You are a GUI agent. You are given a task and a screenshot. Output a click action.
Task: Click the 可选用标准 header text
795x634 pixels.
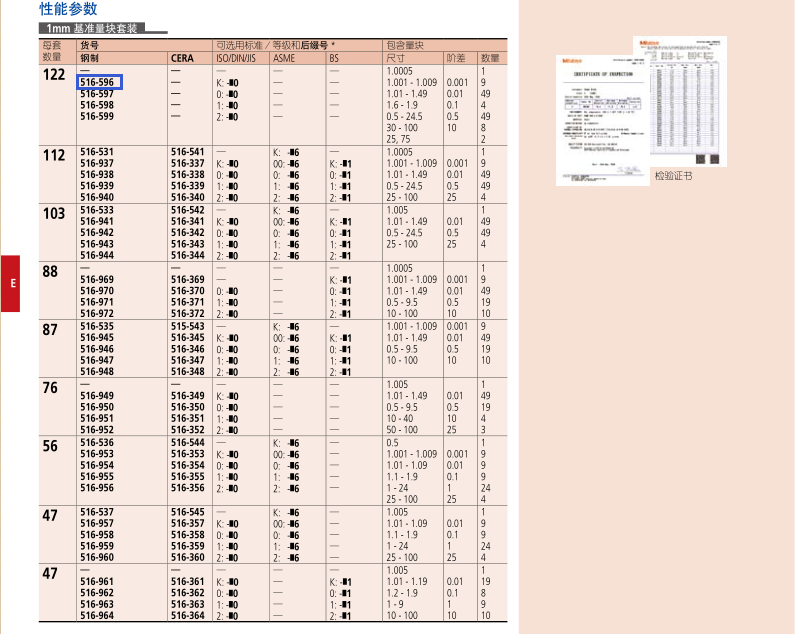[239, 45]
